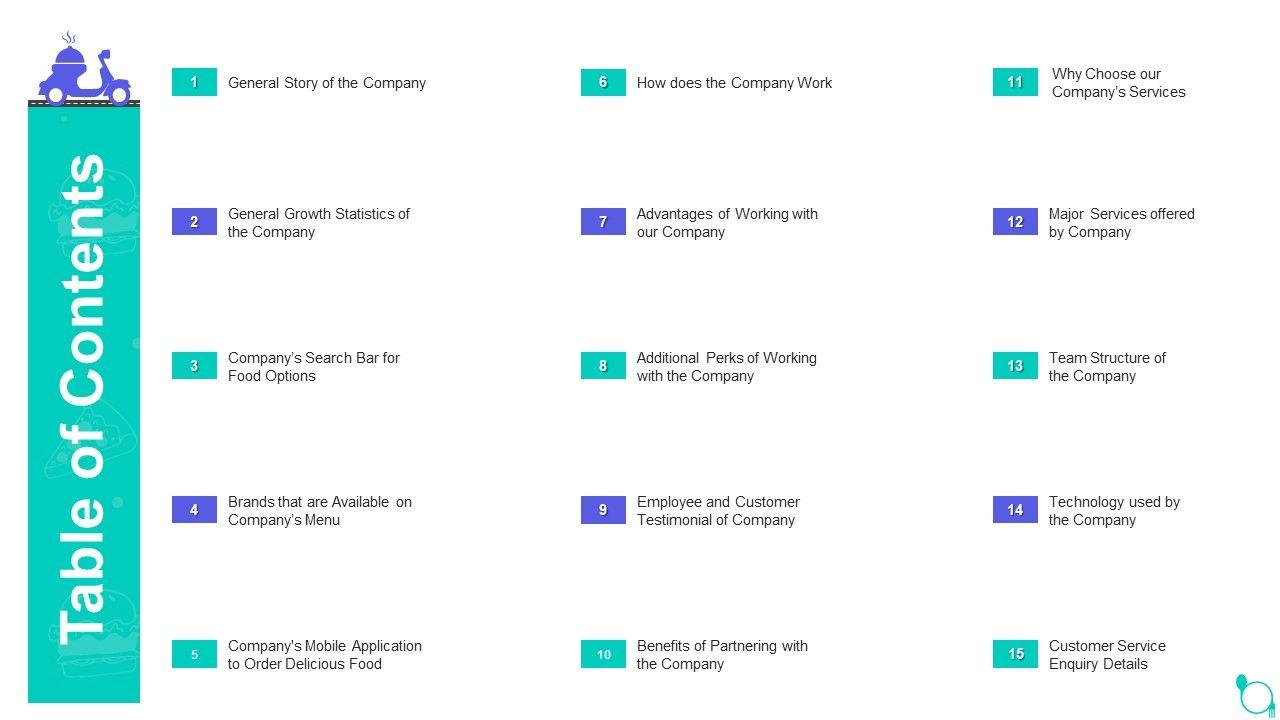Select the number 12 badge

(x=1015, y=222)
